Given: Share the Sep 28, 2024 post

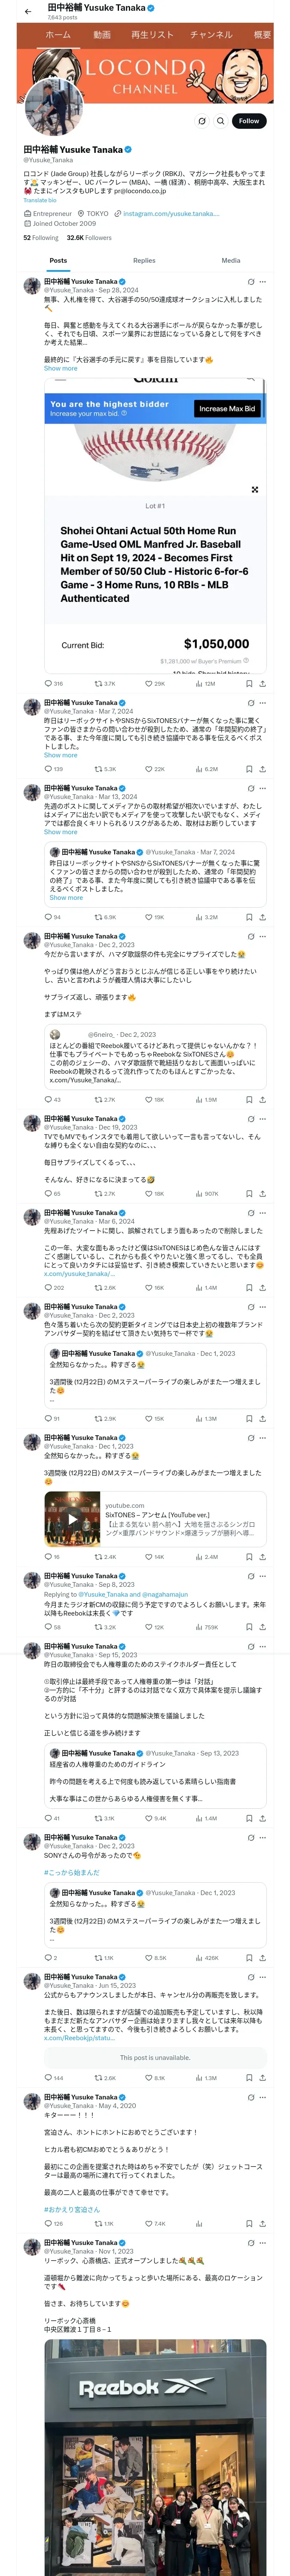Looking at the screenshot, I should click(262, 683).
